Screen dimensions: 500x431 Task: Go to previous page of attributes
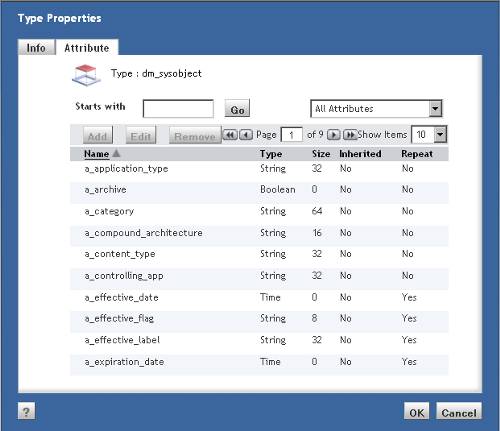tap(246, 135)
